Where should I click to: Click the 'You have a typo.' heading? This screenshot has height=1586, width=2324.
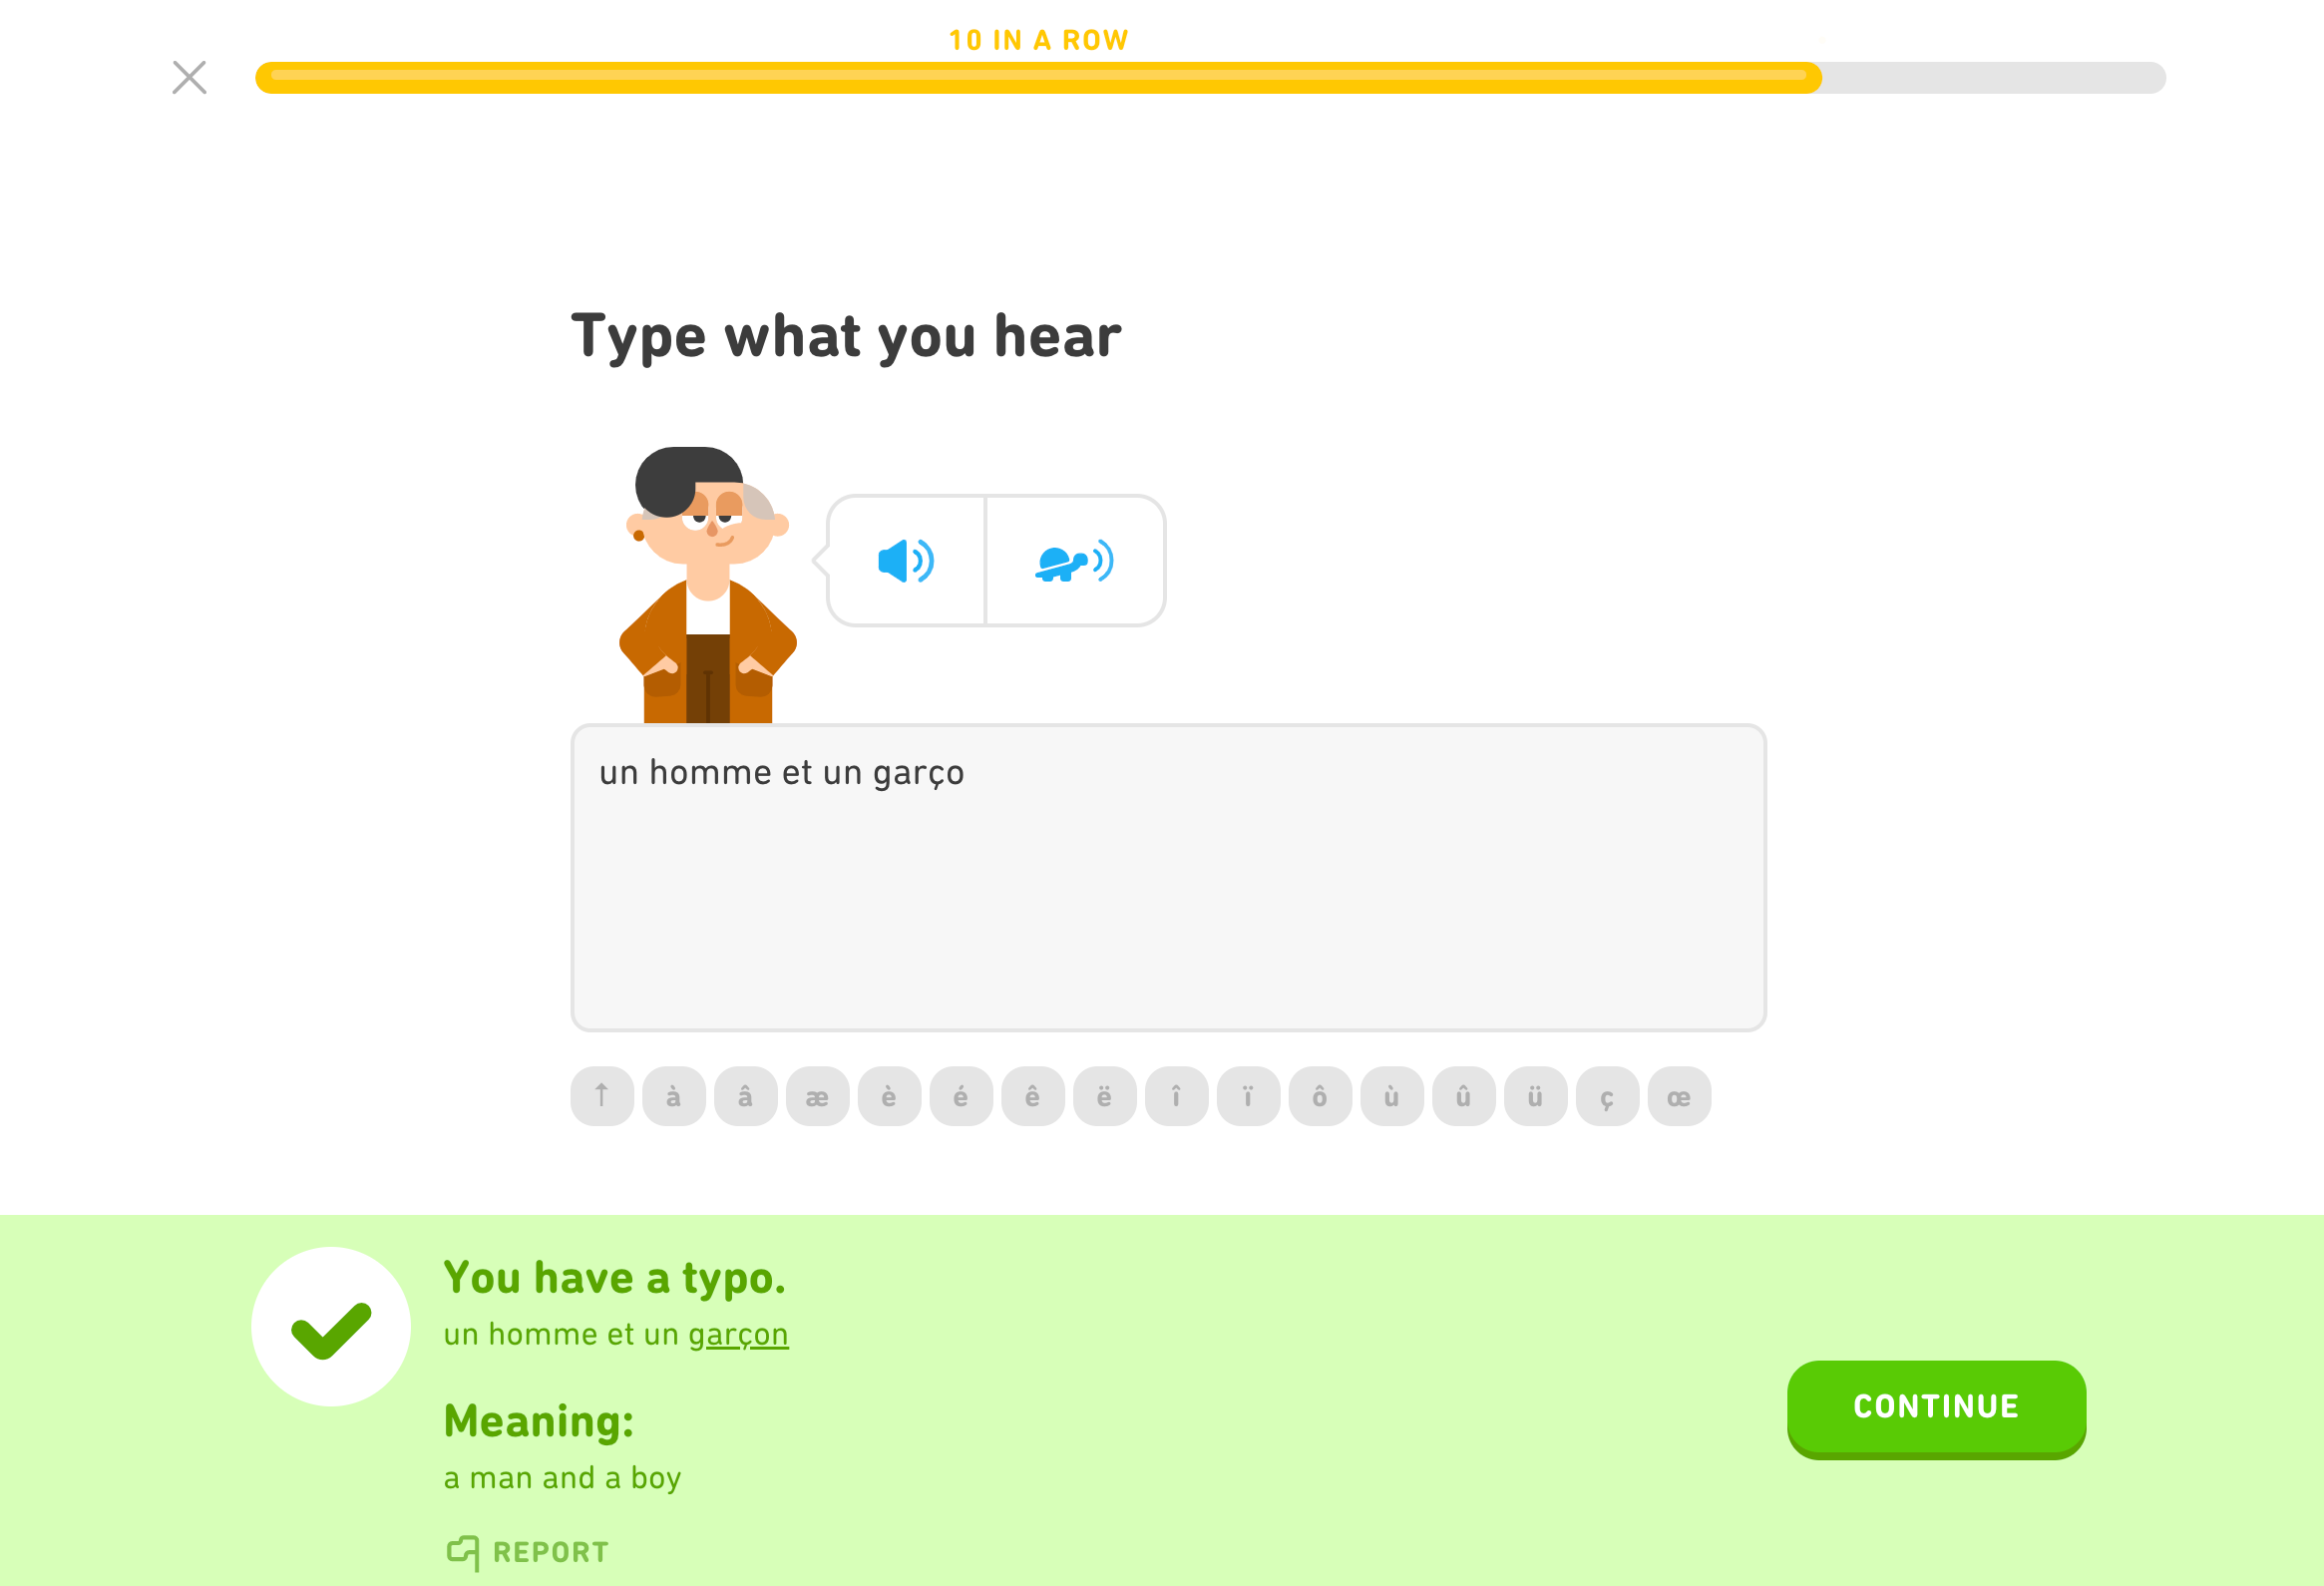pos(614,1279)
